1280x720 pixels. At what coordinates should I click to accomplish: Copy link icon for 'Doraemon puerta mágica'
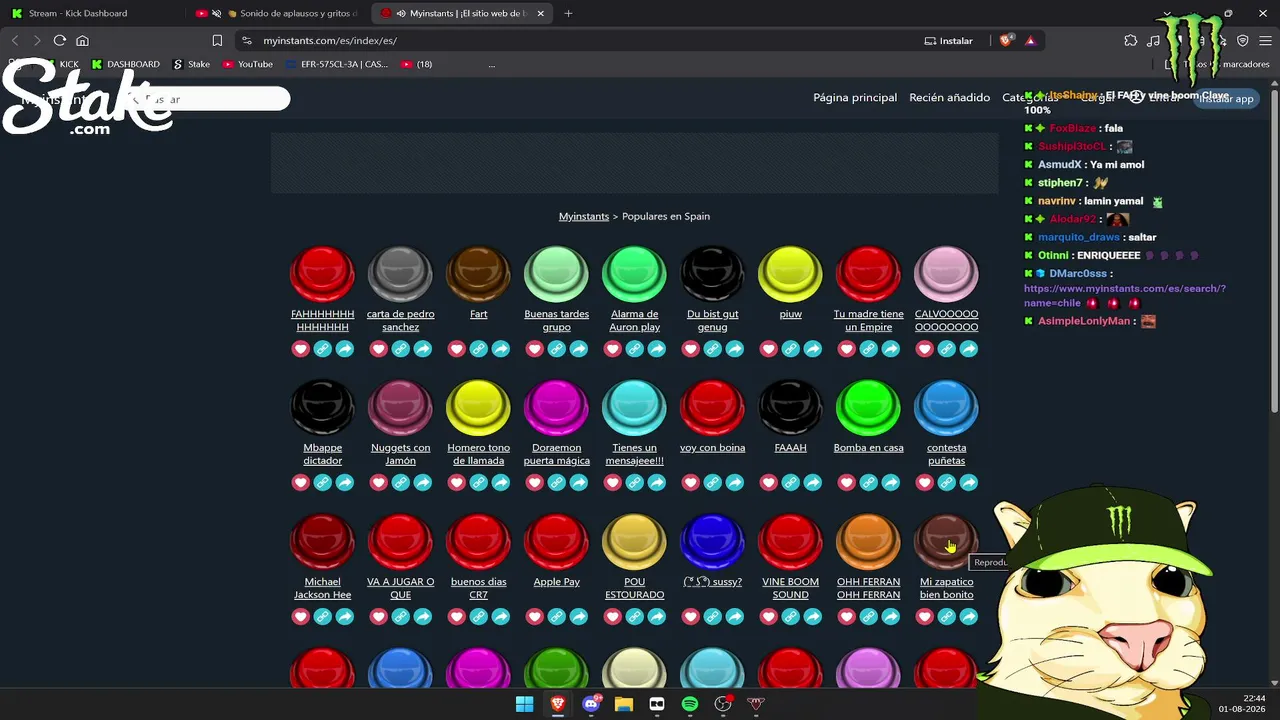pyautogui.click(x=557, y=483)
